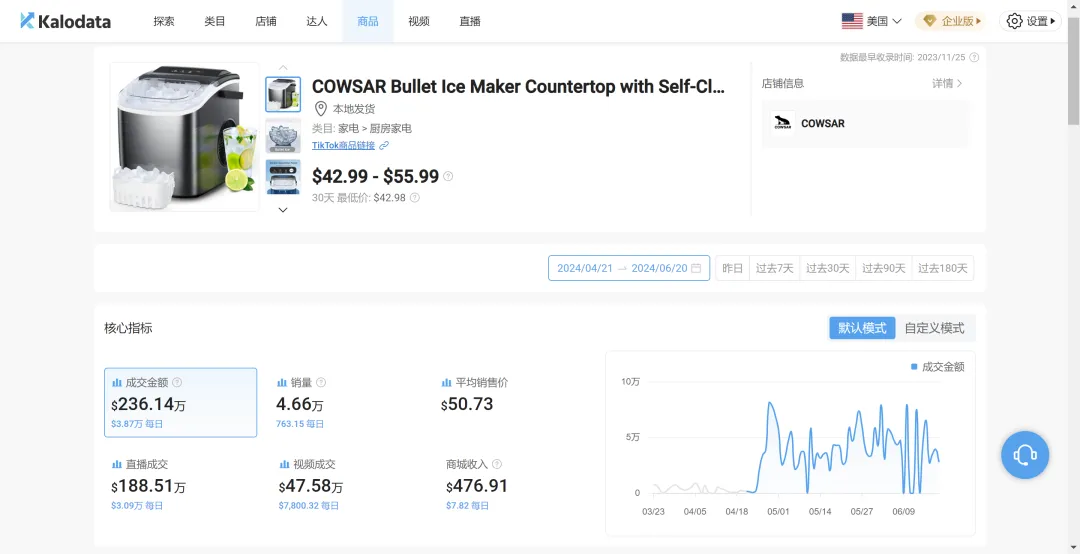Viewport: 1080px width, 554px height.
Task: Click the bar chart icon beside 直播成交
Action: [117, 464]
